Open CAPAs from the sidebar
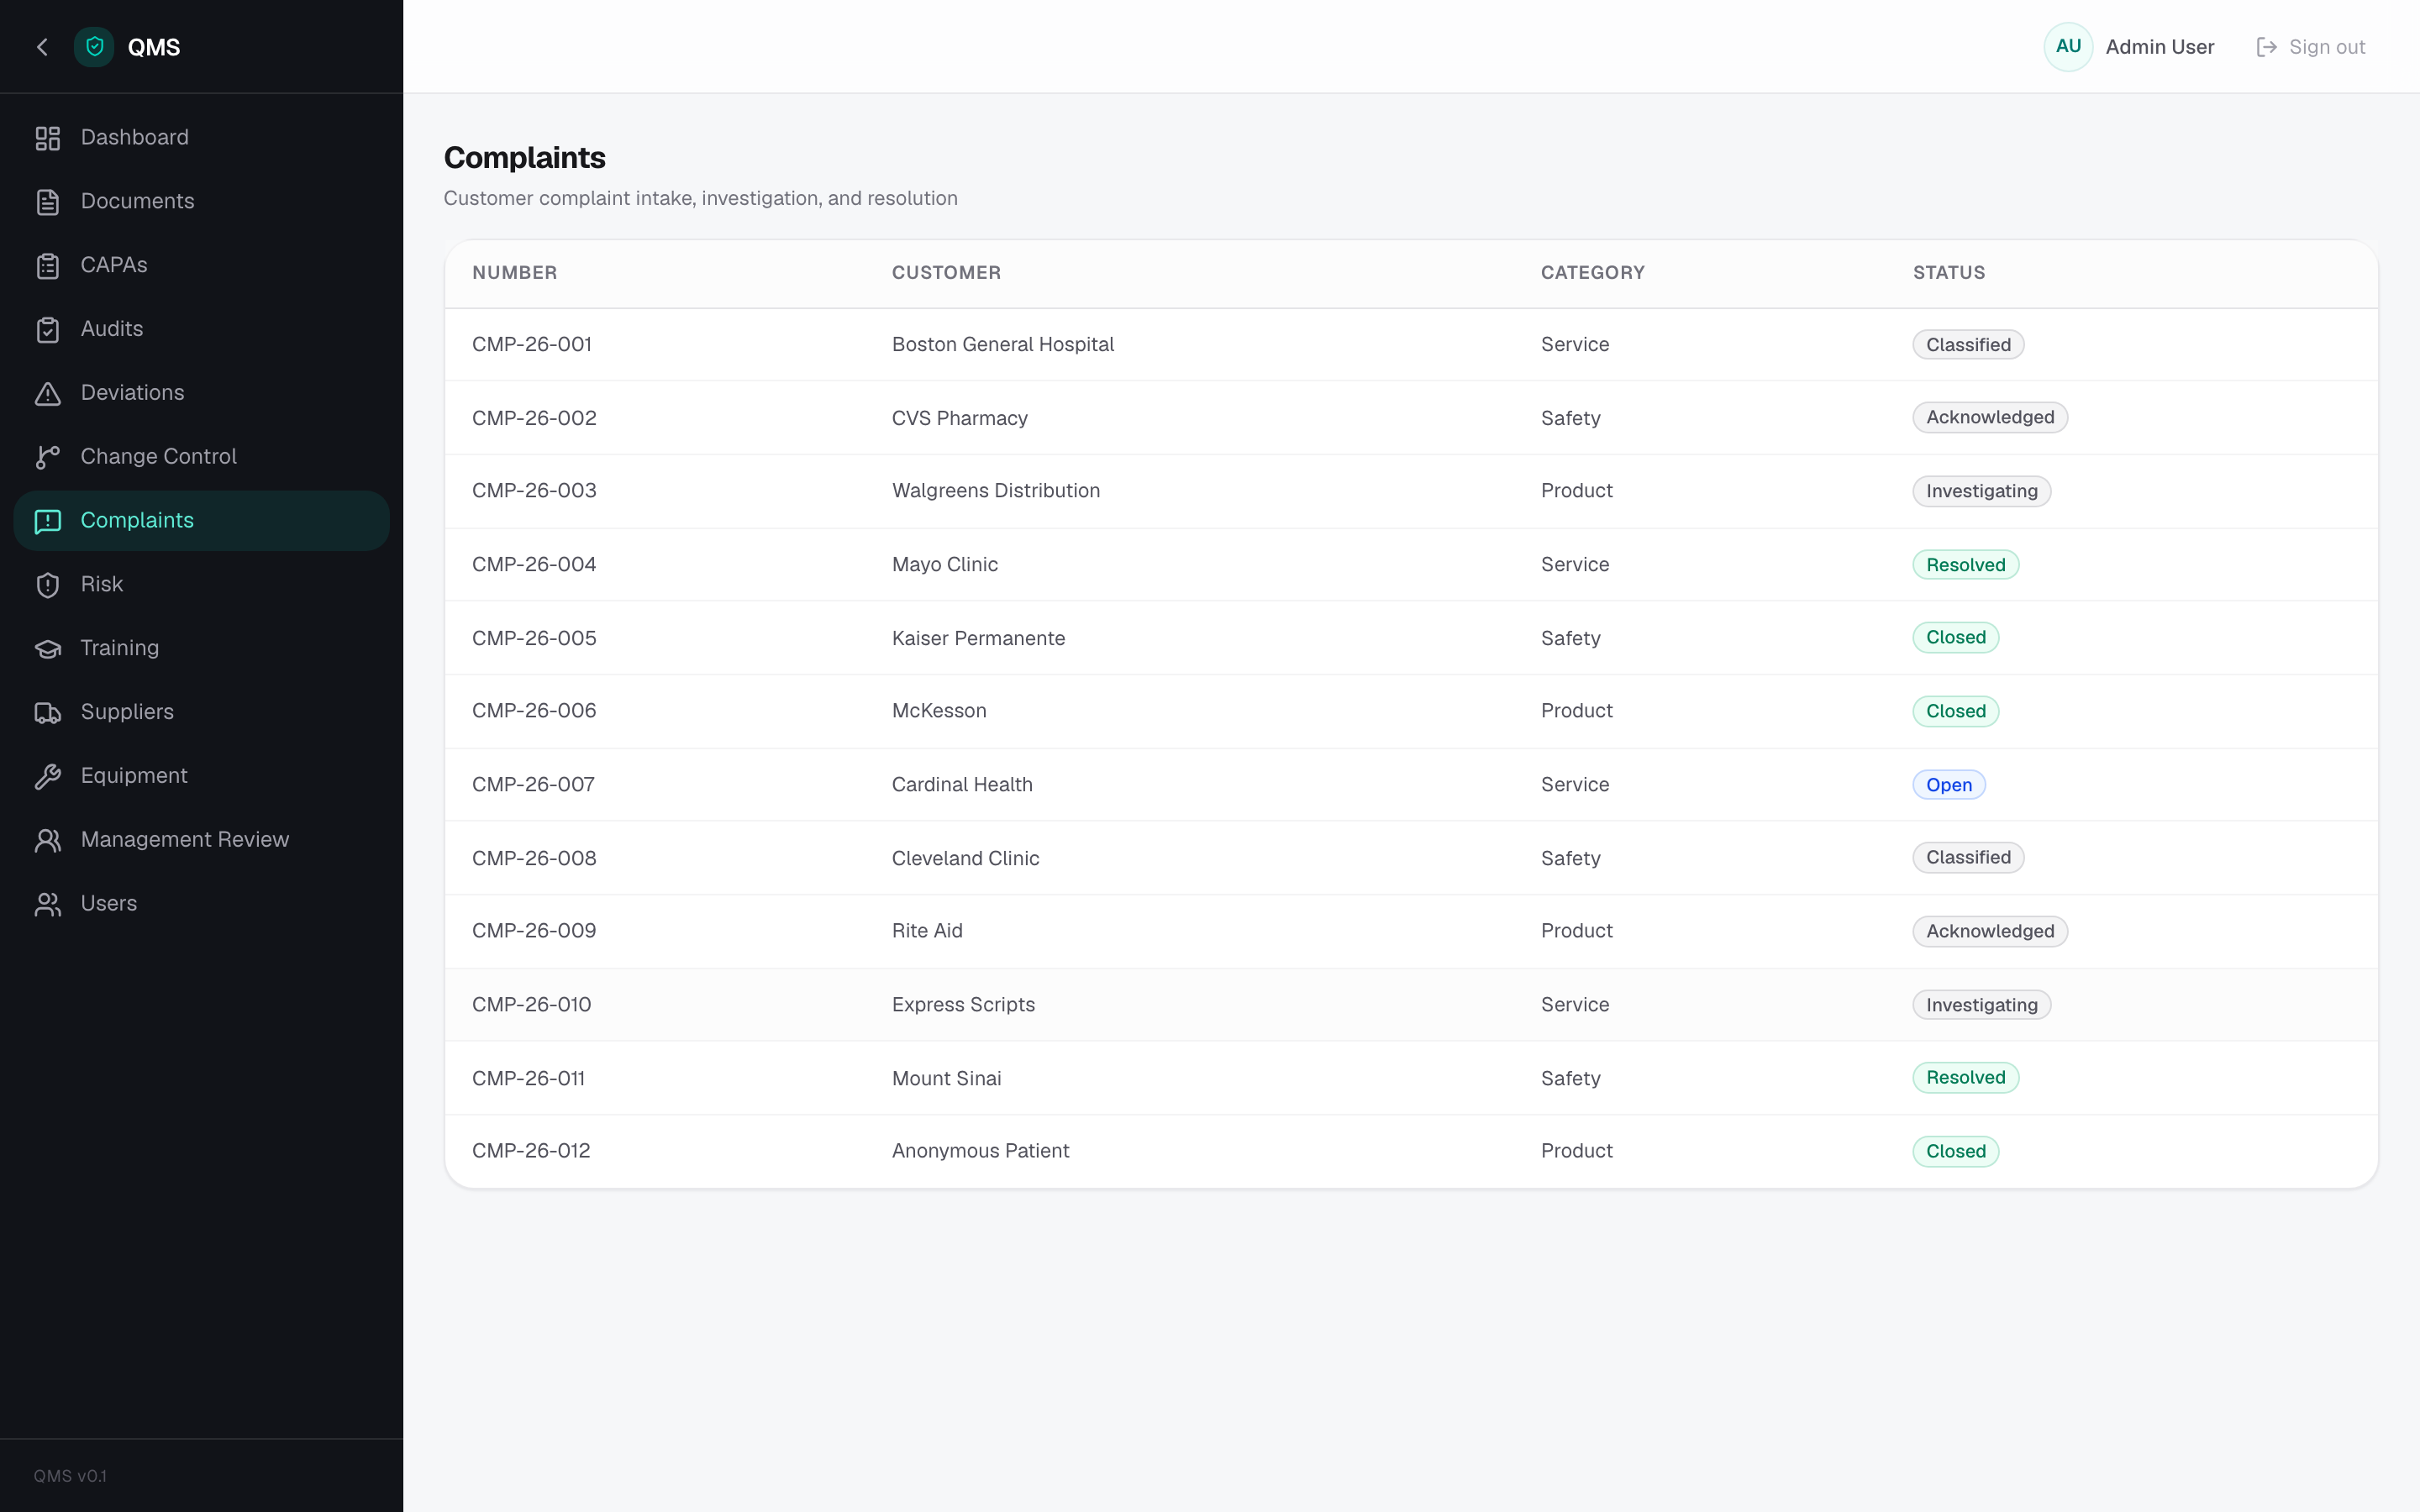The image size is (2420, 1512). tap(201, 266)
